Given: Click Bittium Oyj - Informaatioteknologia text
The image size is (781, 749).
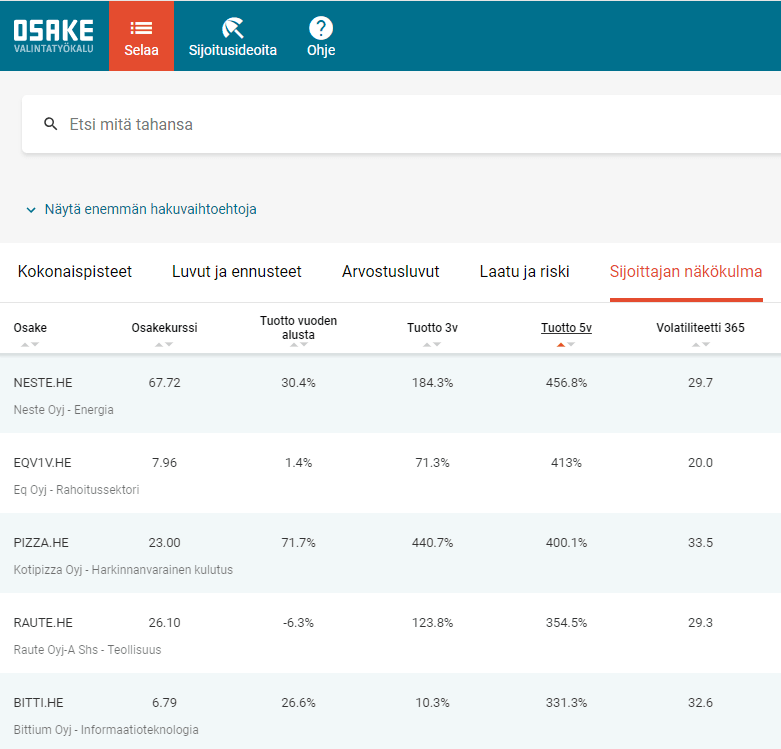Looking at the screenshot, I should (106, 730).
